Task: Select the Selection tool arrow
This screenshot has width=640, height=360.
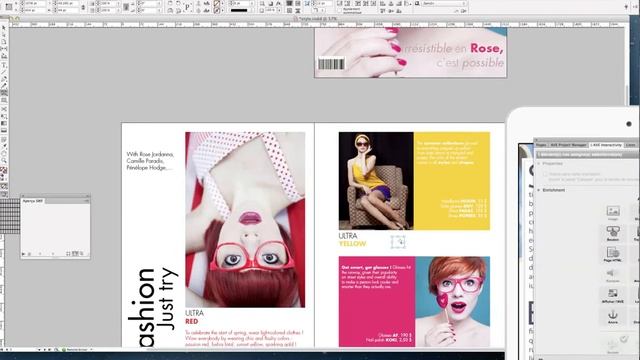Action: 4,28
